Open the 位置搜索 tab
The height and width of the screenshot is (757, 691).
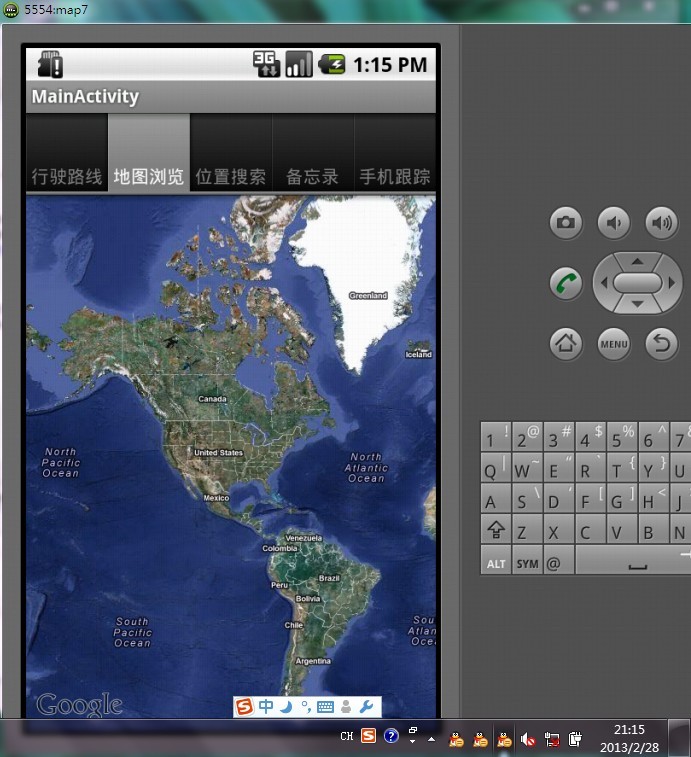(231, 153)
